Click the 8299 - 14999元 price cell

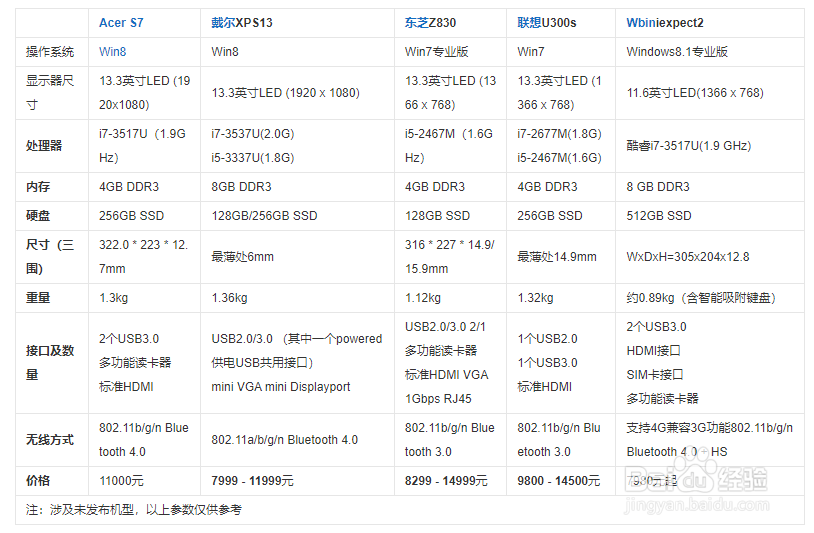click(x=446, y=481)
